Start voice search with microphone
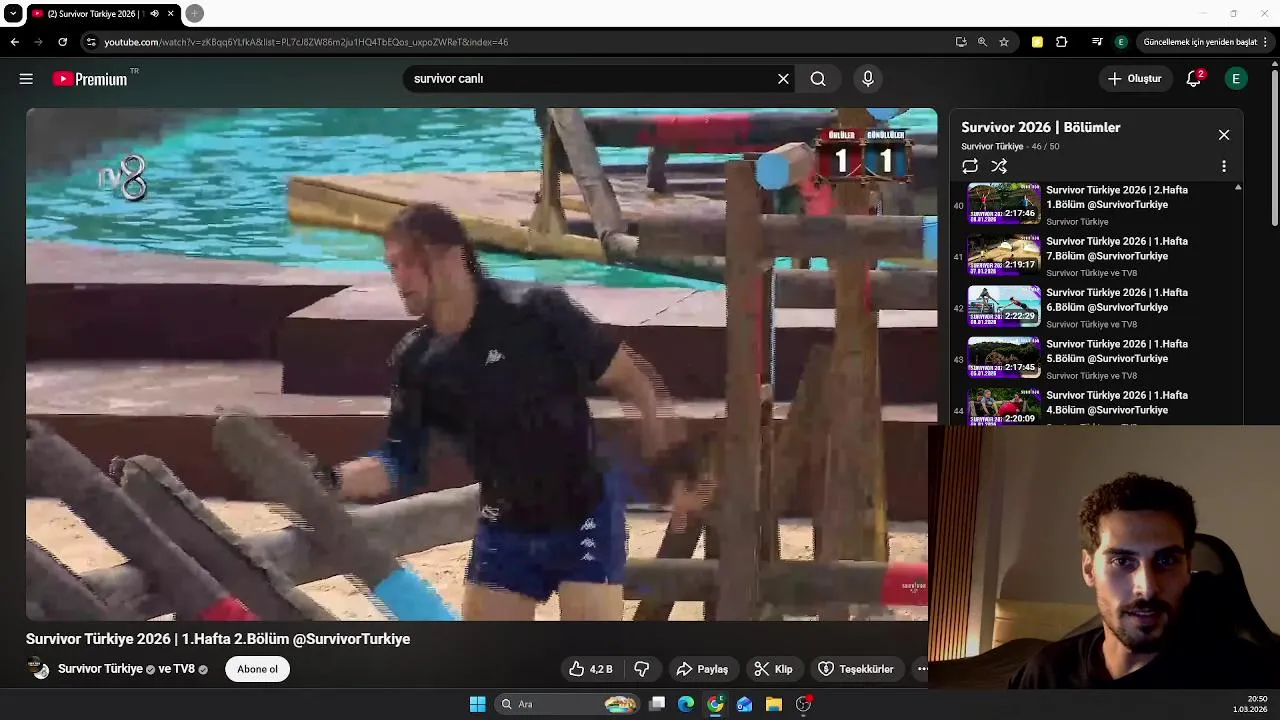Screen dimensions: 1280x720 click(x=867, y=79)
